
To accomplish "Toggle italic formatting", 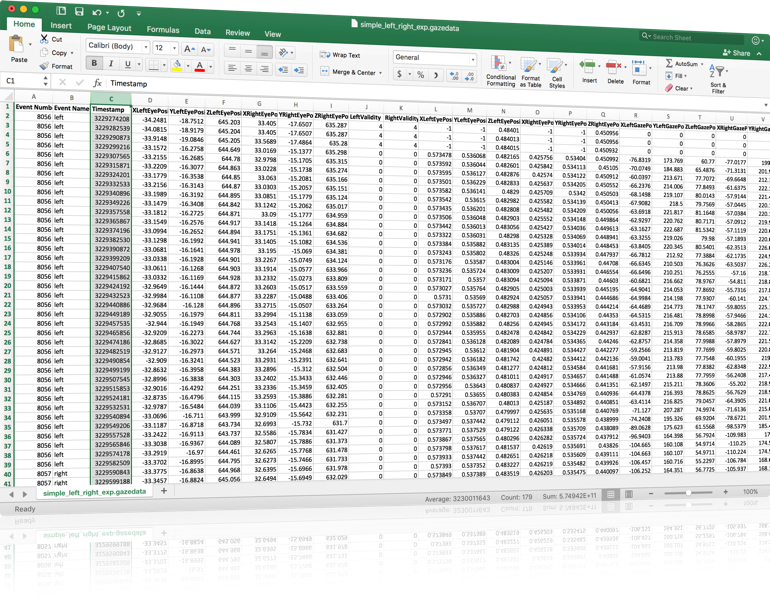I will [x=113, y=65].
